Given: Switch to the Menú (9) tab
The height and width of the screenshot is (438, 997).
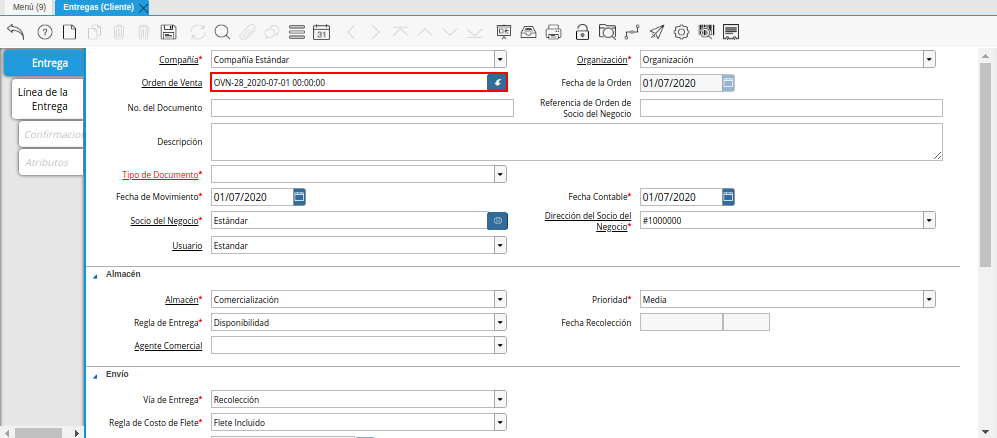Looking at the screenshot, I should (x=29, y=7).
